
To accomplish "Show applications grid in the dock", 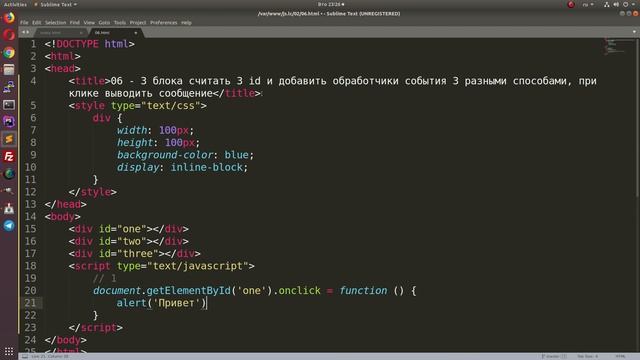I will (x=9, y=351).
